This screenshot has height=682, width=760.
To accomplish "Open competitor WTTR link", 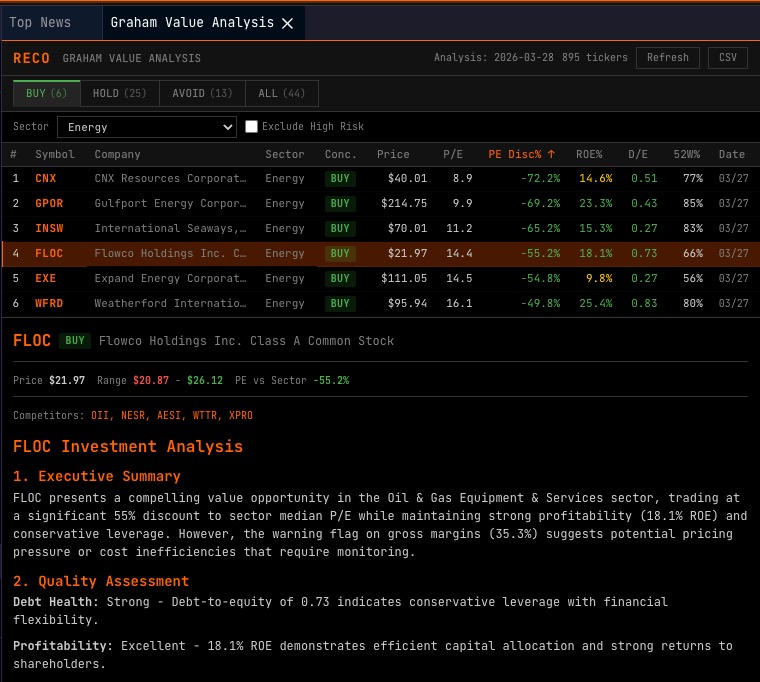I will [x=205, y=415].
